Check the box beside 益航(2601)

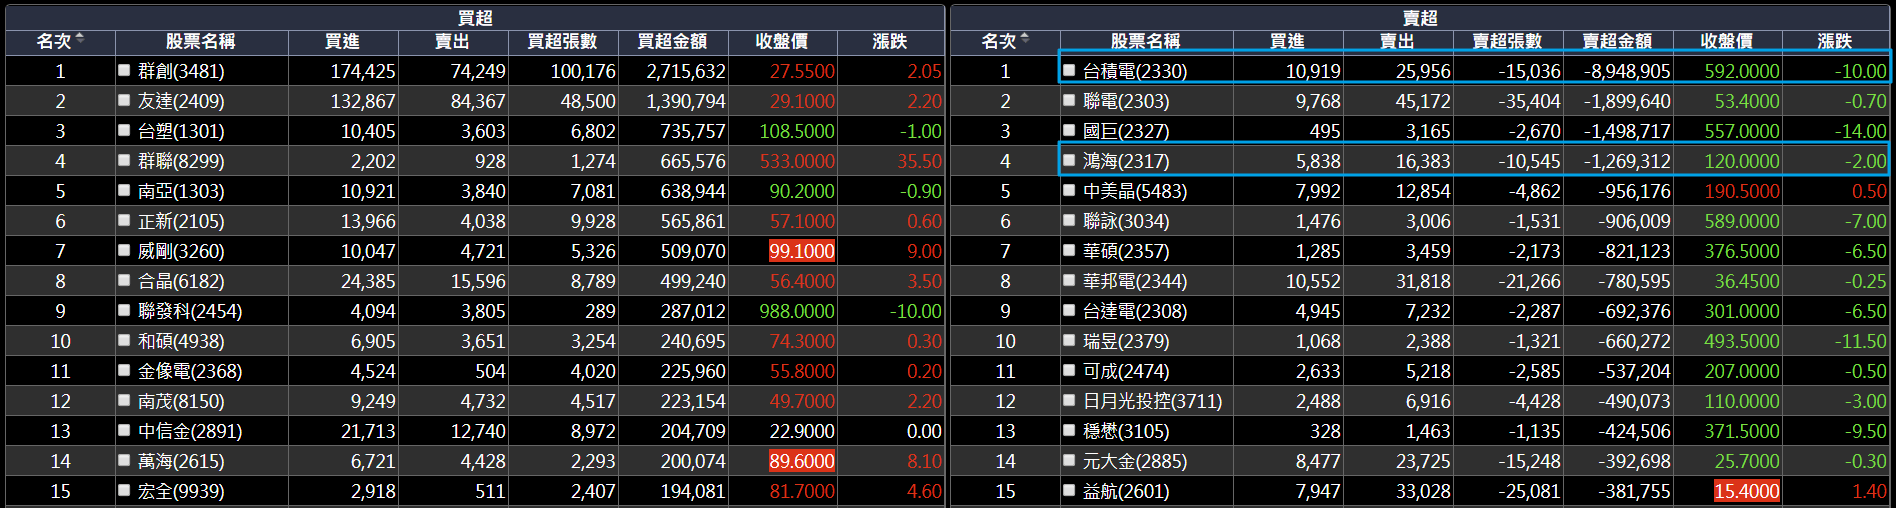tap(1069, 490)
